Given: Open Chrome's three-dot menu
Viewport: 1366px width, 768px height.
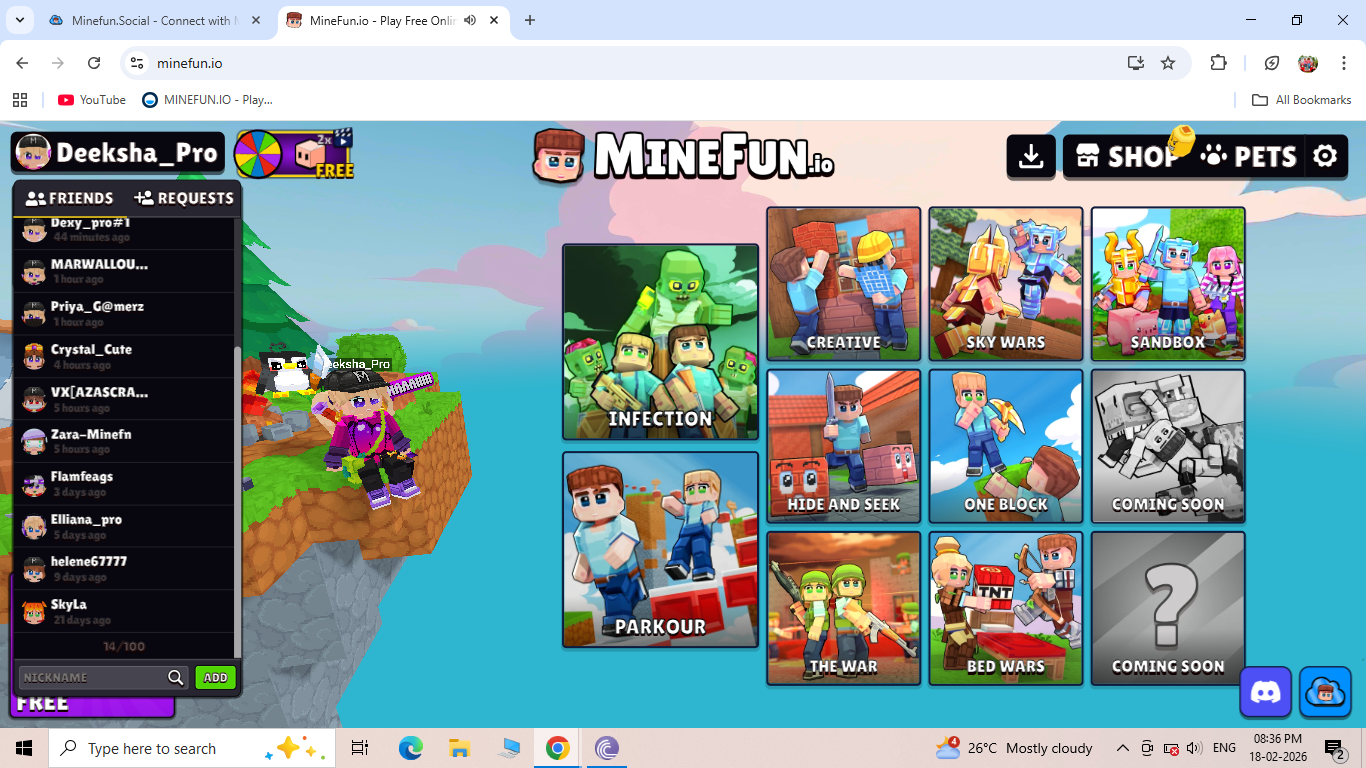Looking at the screenshot, I should (x=1344, y=63).
